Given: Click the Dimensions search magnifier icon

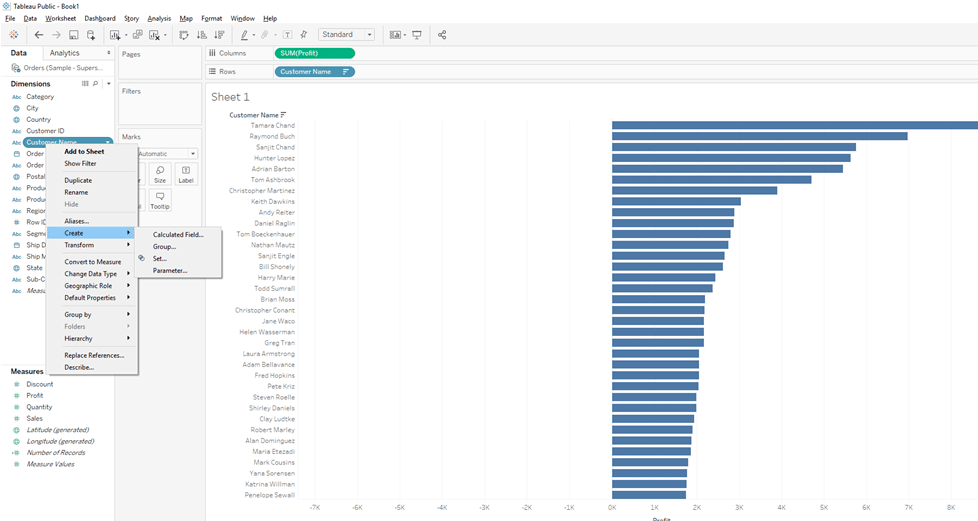Looking at the screenshot, I should pyautogui.click(x=95, y=84).
